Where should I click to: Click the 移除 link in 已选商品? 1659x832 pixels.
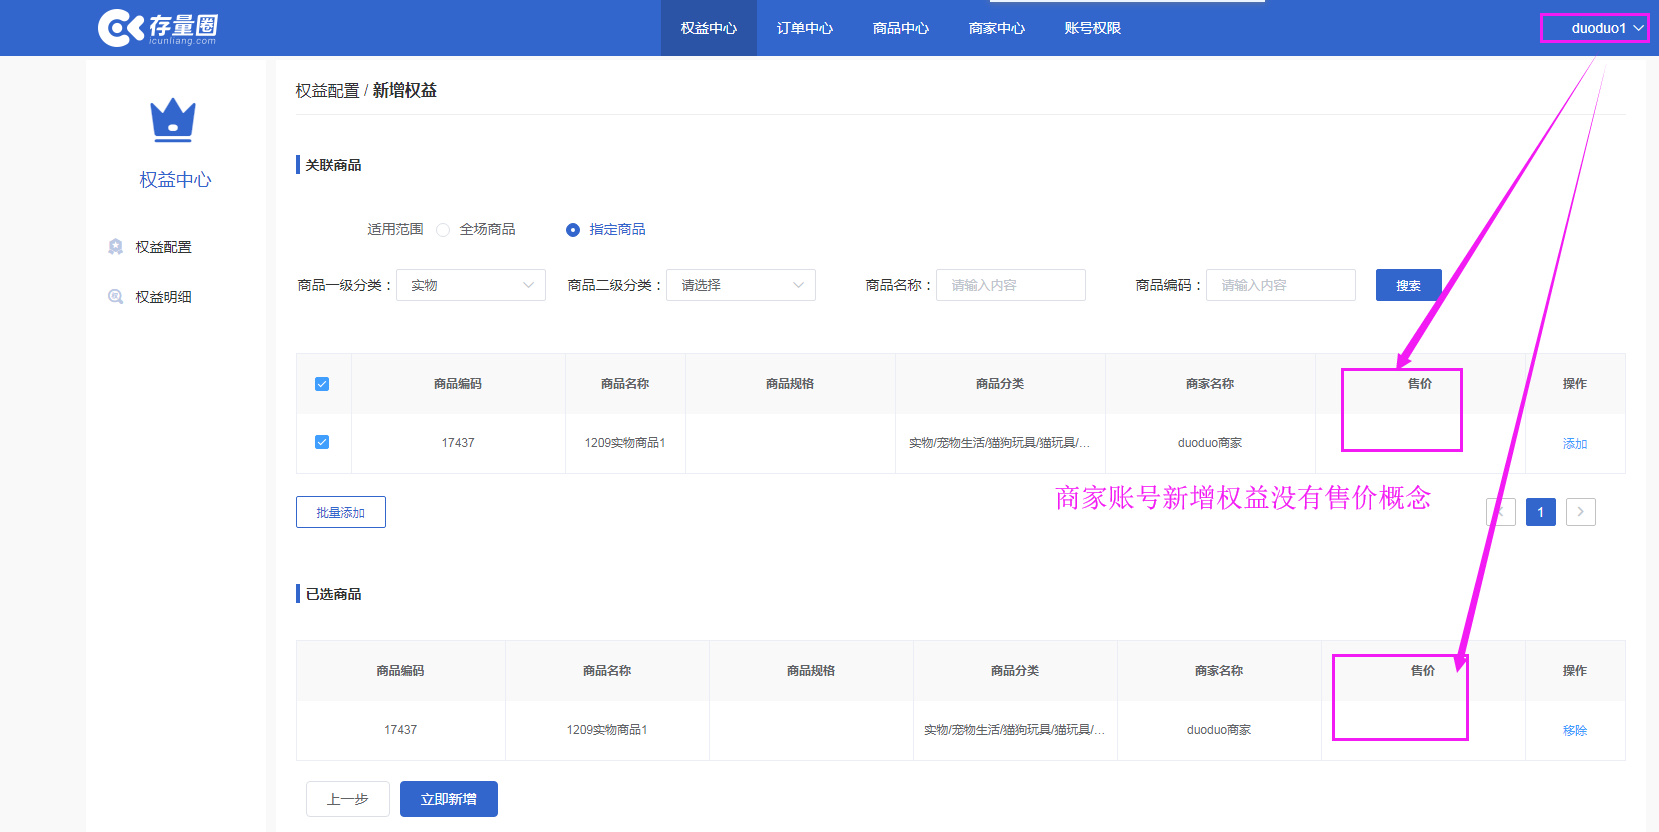[x=1575, y=730]
